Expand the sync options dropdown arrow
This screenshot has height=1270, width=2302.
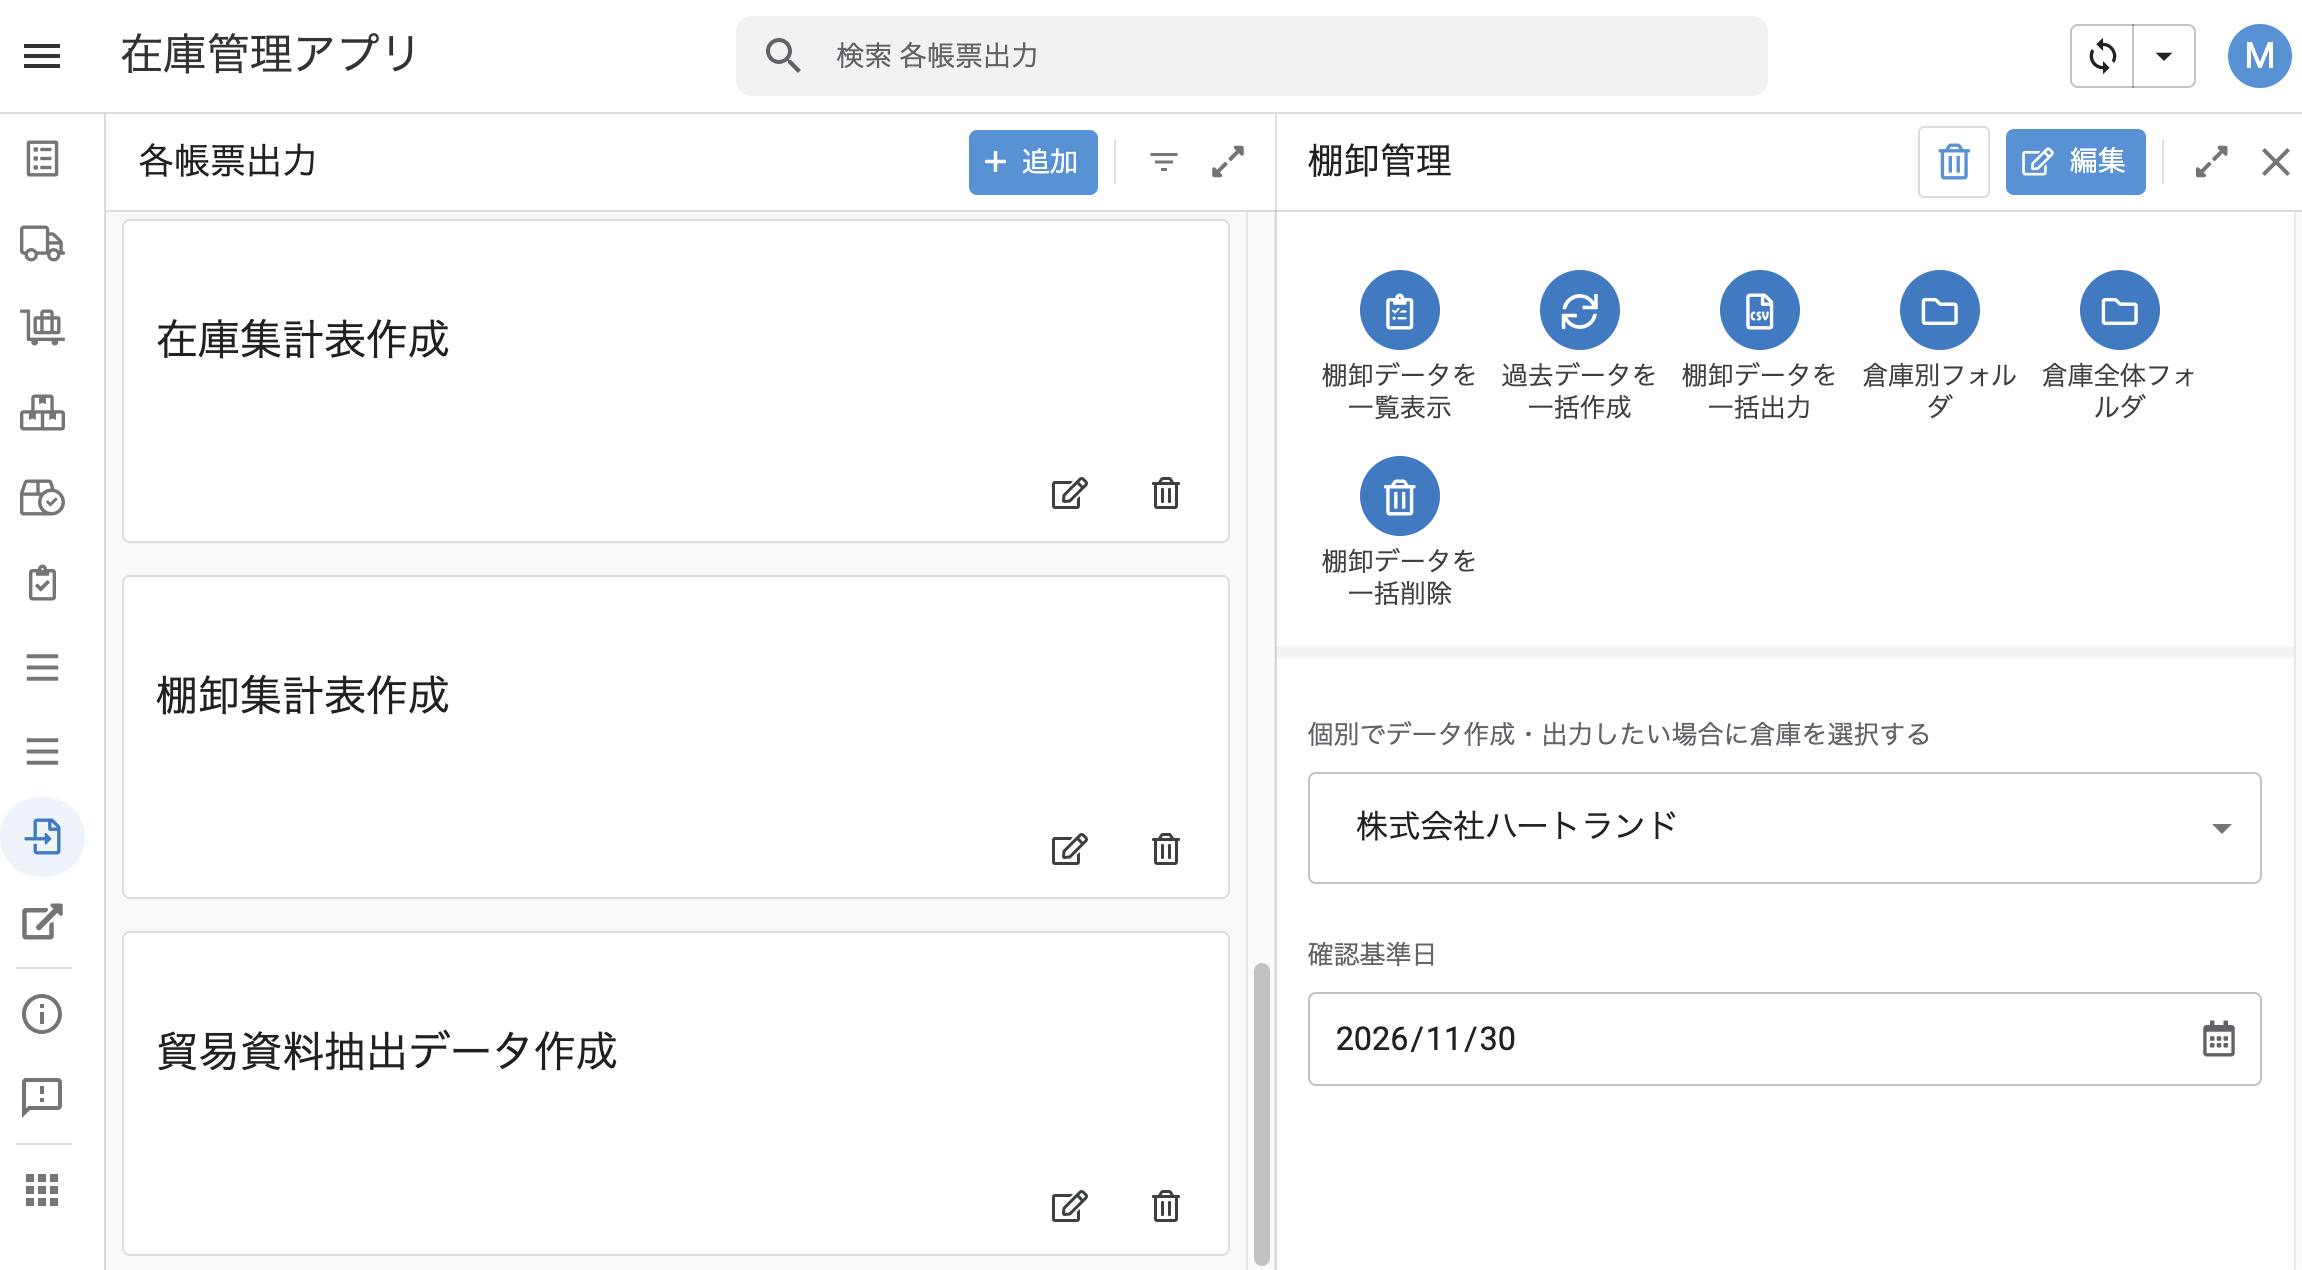click(2164, 56)
